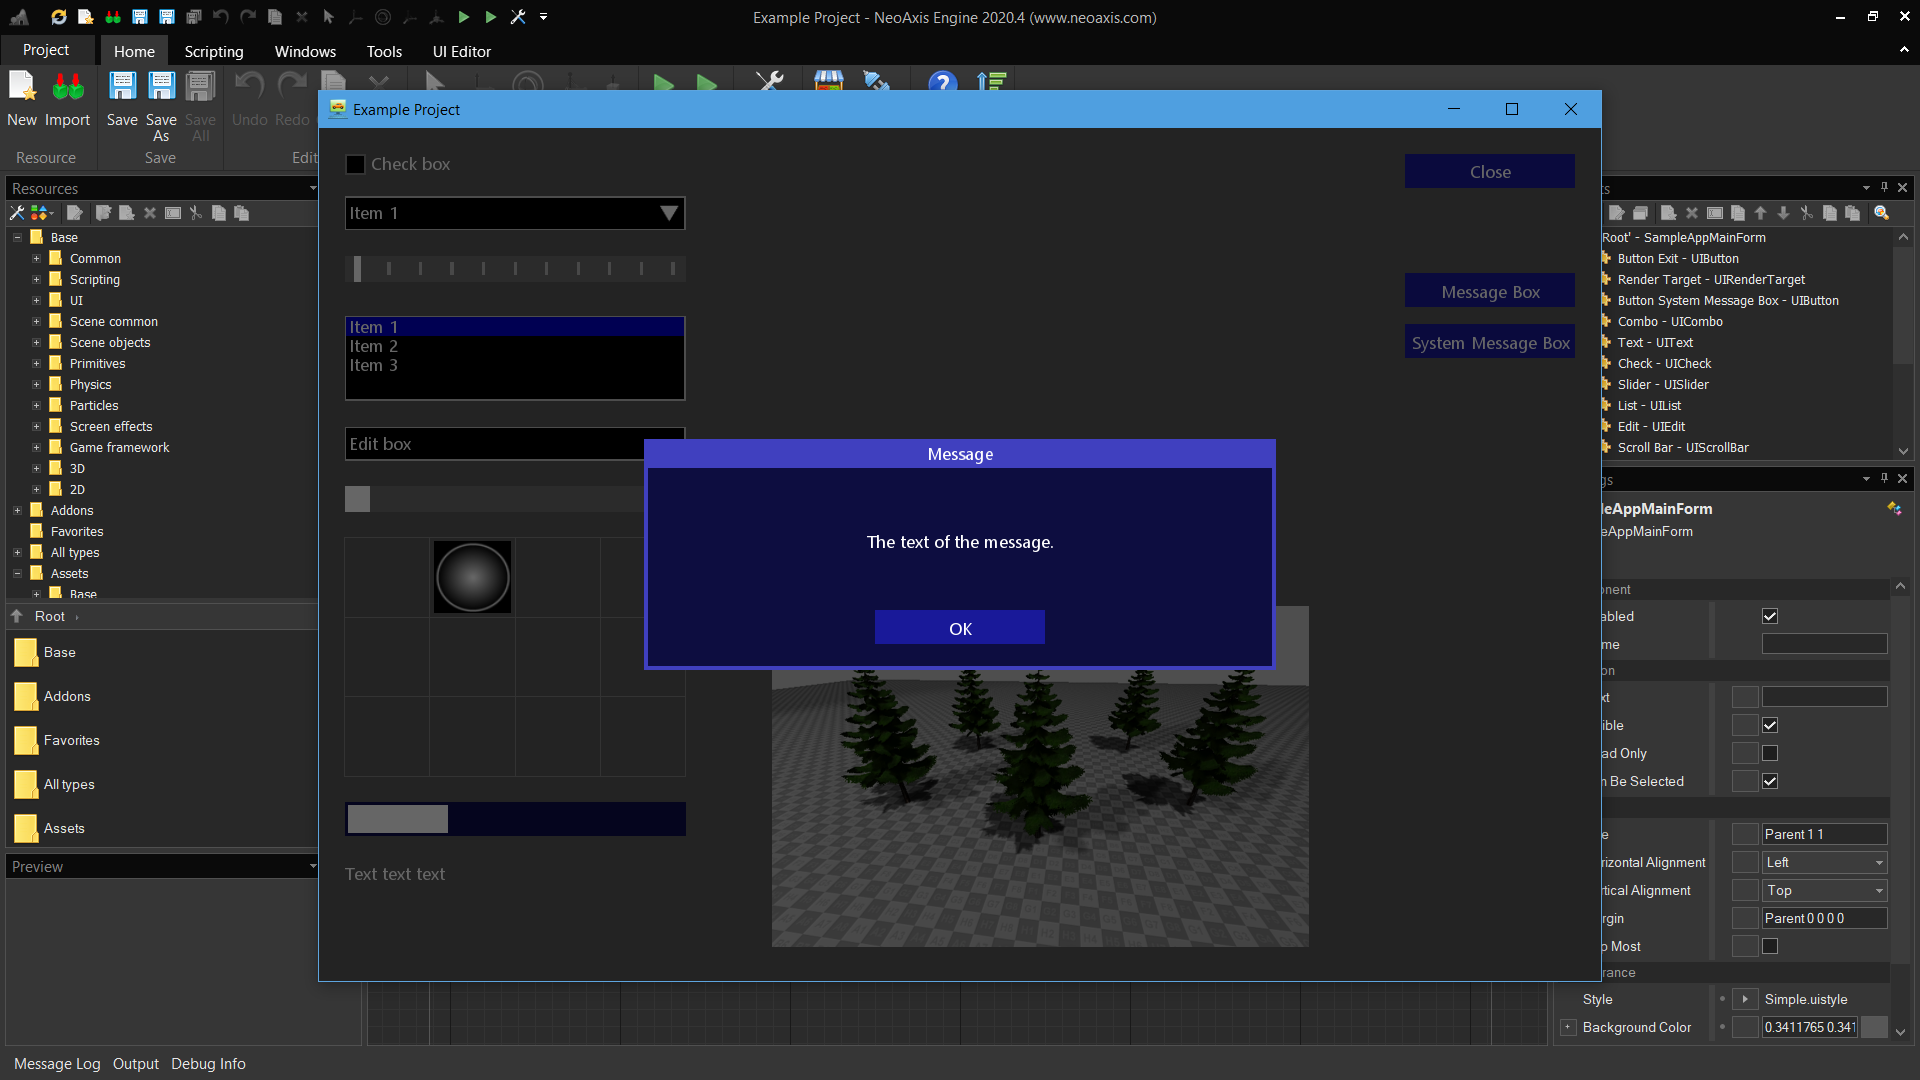The image size is (1920, 1080).
Task: Click the Import resource icon
Action: tap(67, 88)
